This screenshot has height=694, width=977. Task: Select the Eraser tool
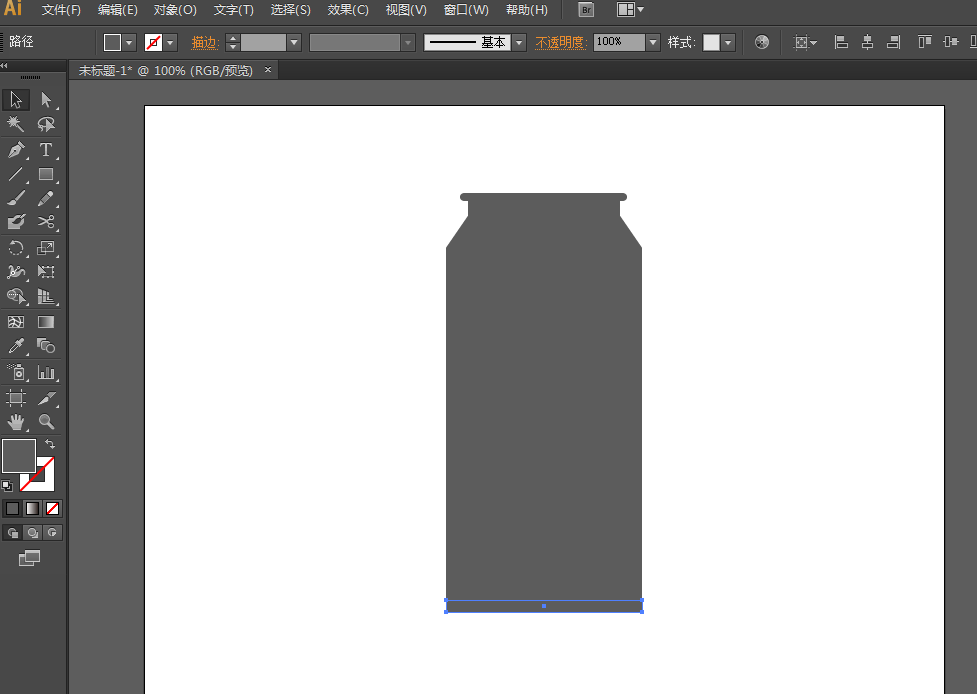click(16, 222)
